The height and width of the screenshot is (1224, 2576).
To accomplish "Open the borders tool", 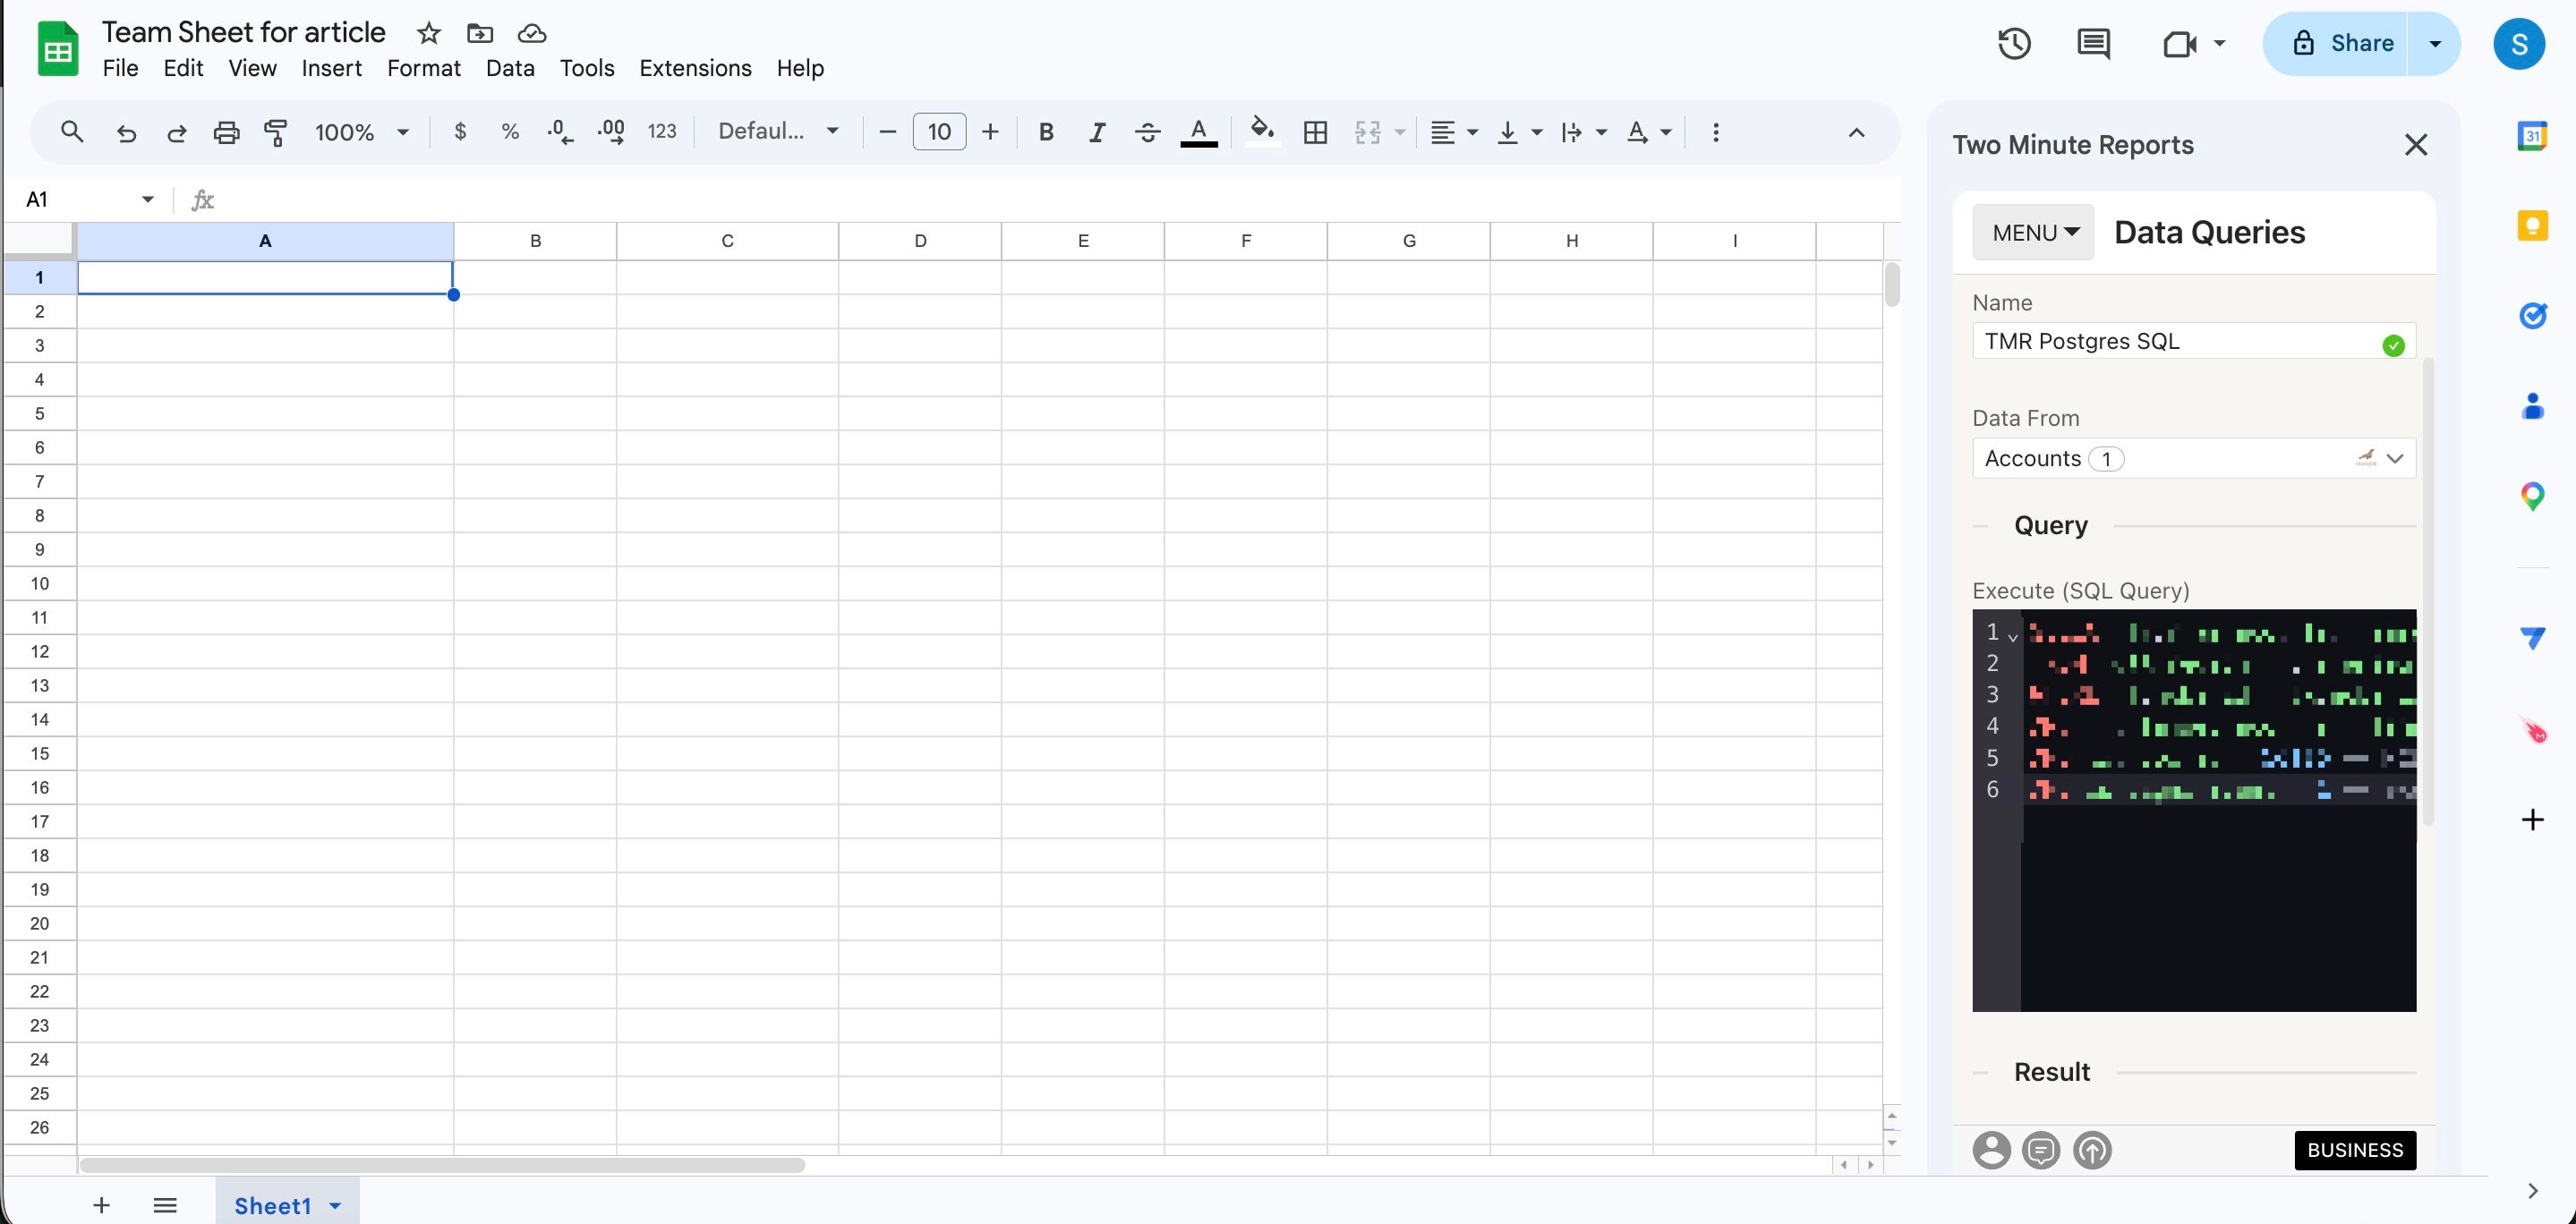I will pos(1314,131).
